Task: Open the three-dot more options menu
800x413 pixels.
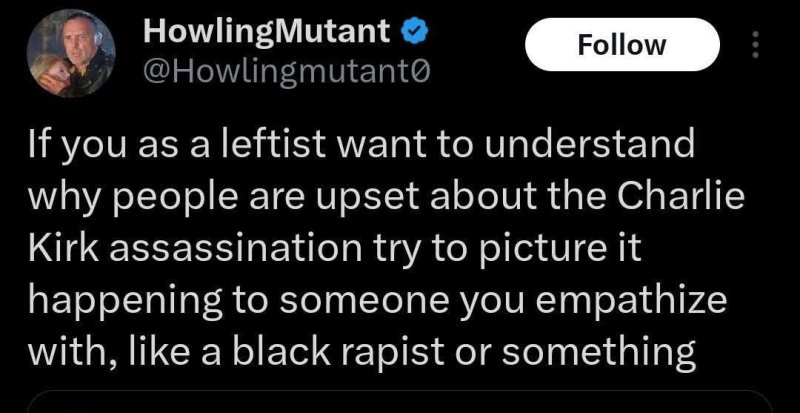Action: coord(756,44)
